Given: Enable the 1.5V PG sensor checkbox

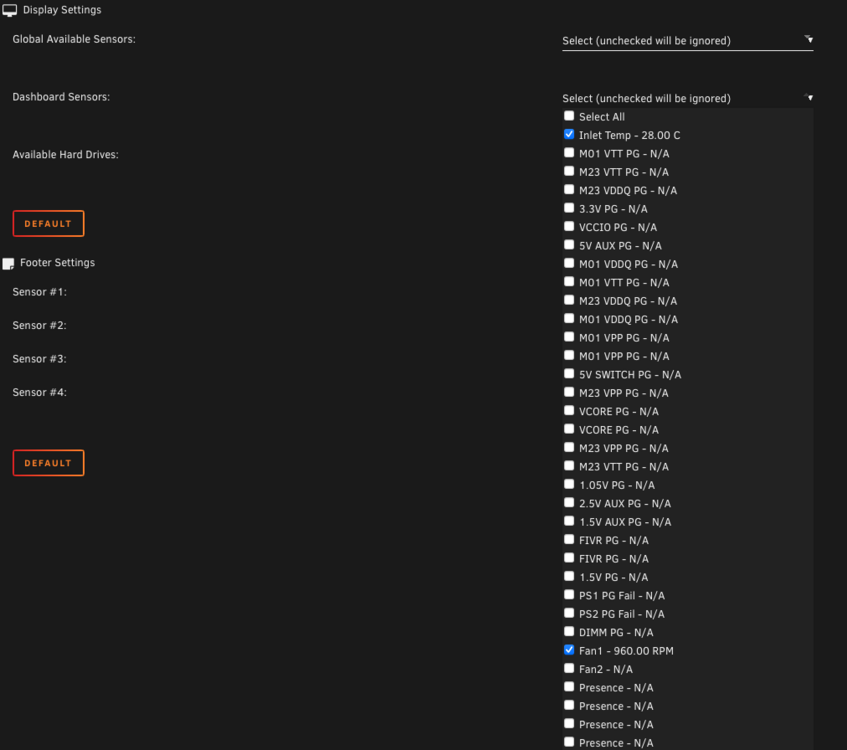Looking at the screenshot, I should click(569, 577).
